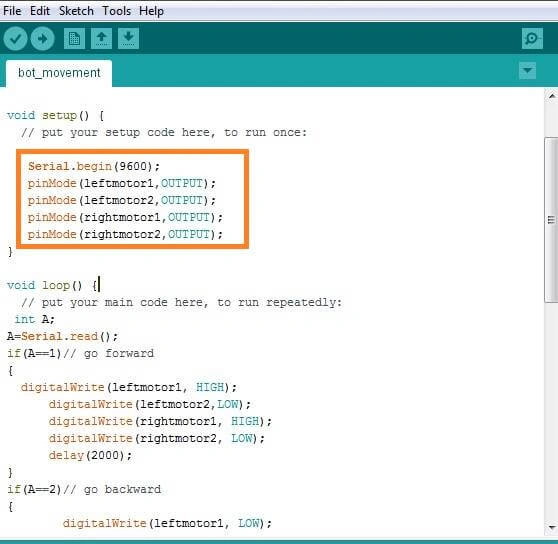Open the Sketch menu

coord(76,11)
